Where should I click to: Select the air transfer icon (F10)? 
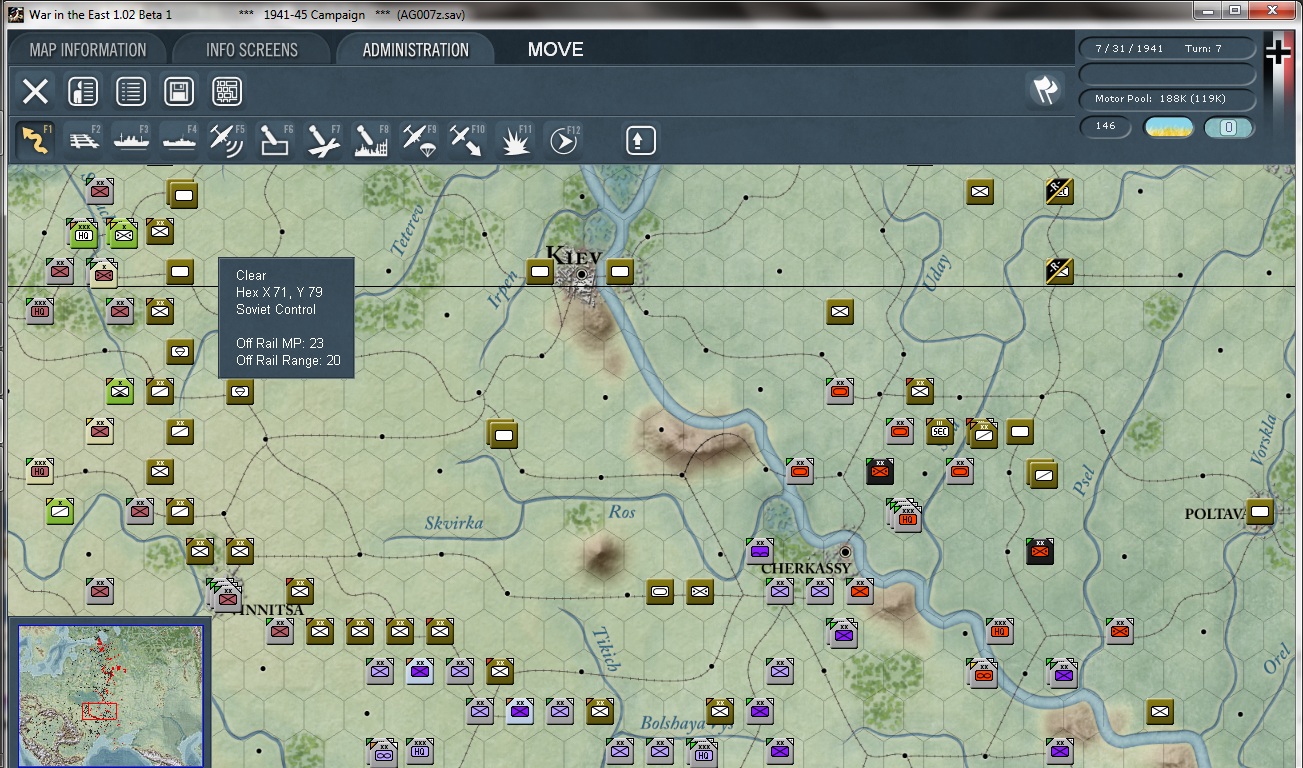click(468, 140)
